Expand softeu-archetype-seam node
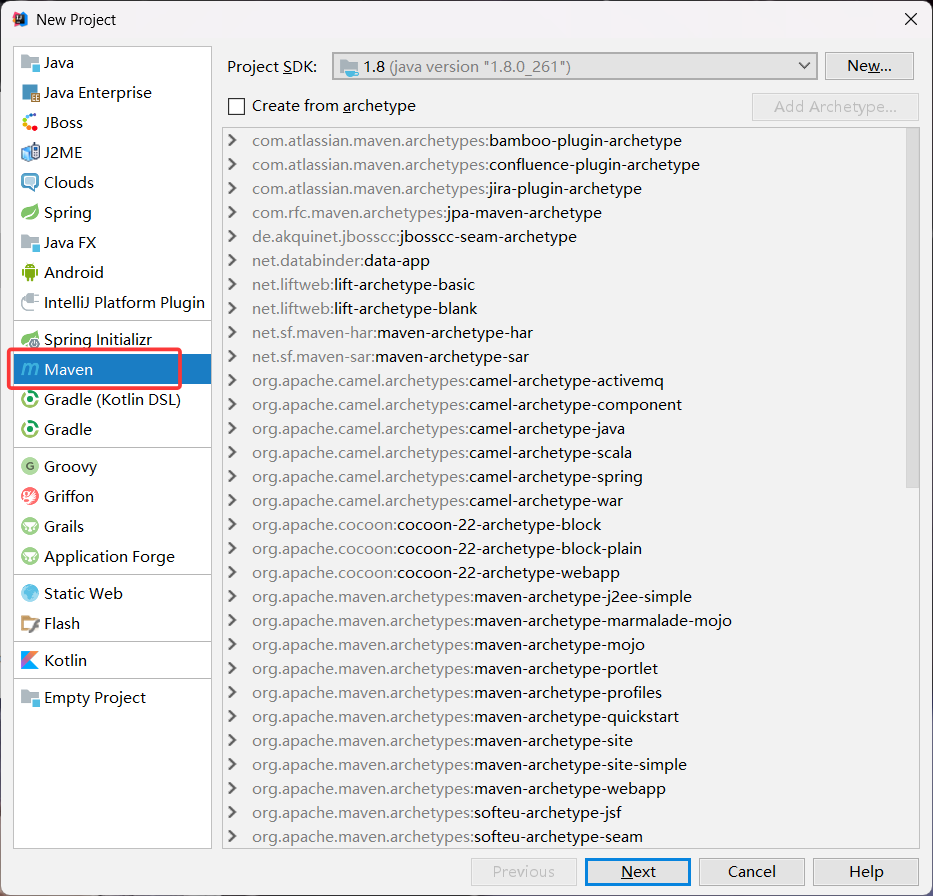The height and width of the screenshot is (896, 933). click(x=233, y=837)
